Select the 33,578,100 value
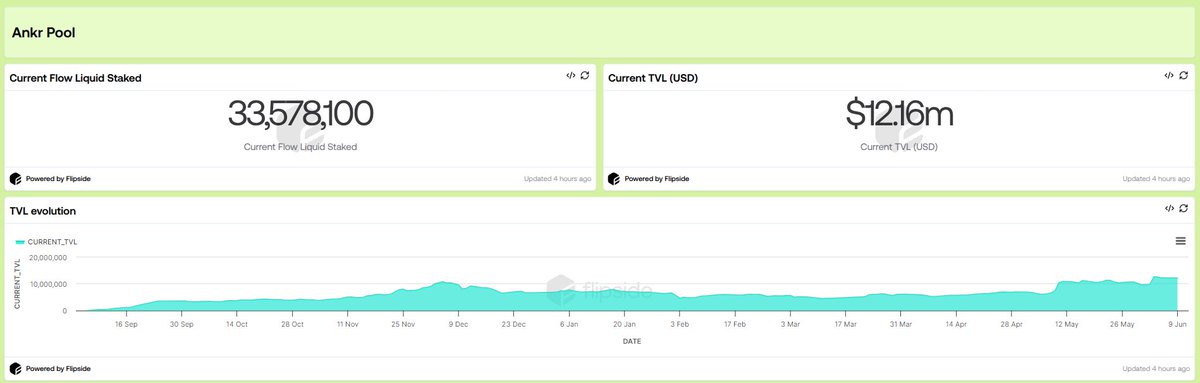The height and width of the screenshot is (383, 1200). click(x=301, y=114)
